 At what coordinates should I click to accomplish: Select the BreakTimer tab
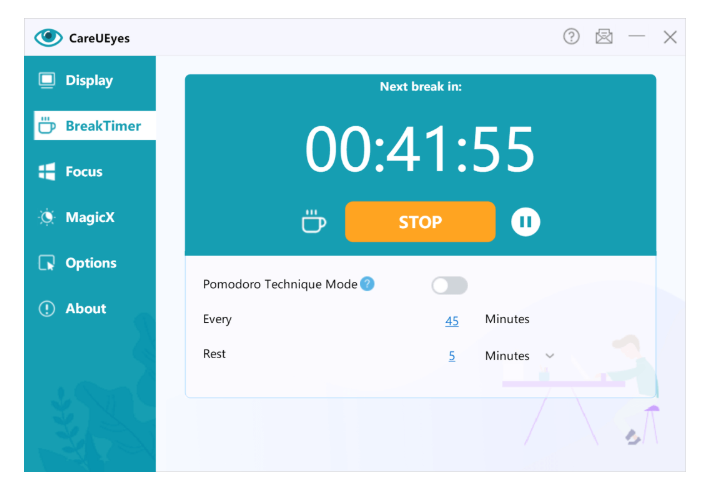point(95,126)
